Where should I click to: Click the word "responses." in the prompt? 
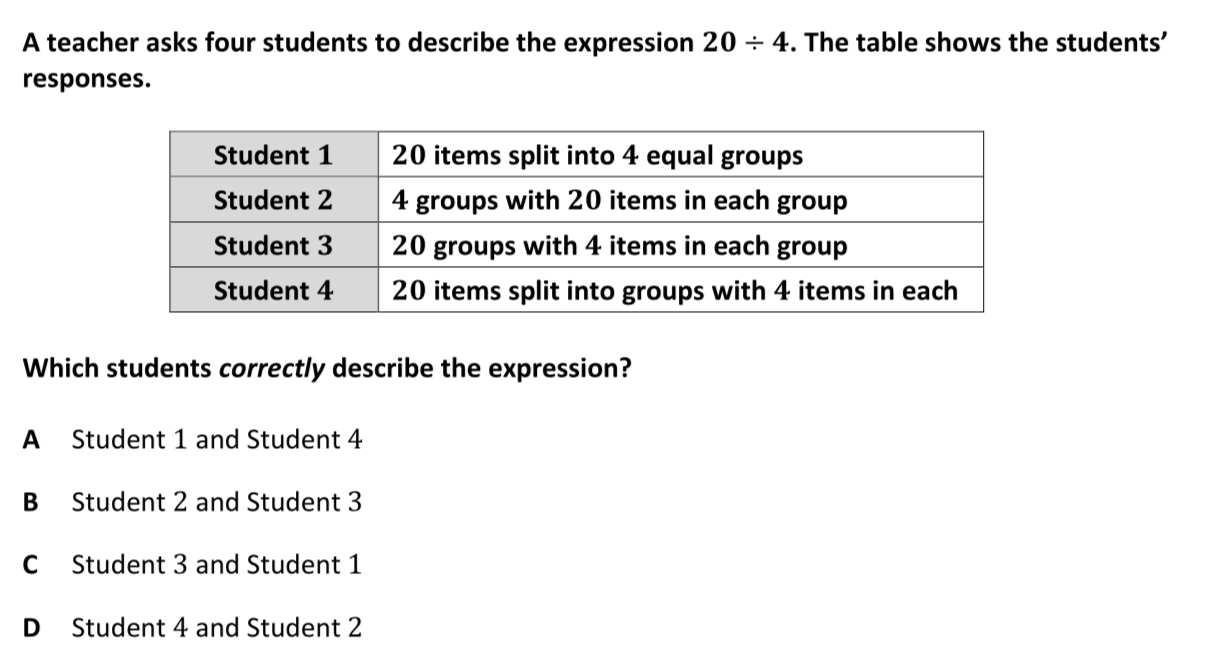[87, 80]
